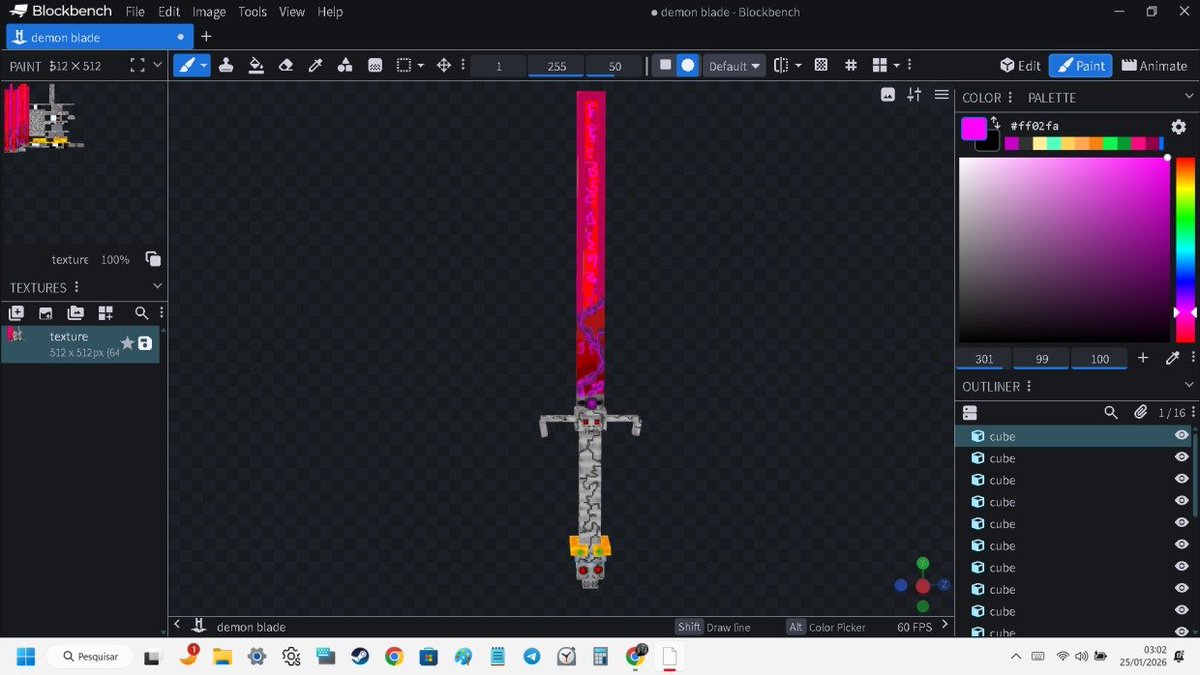Select square brush shape toggle
The width and height of the screenshot is (1200, 675).
point(665,65)
